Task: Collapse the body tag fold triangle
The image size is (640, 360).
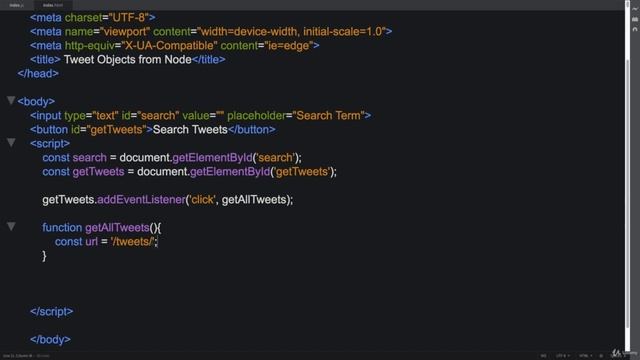Action: [x=11, y=100]
